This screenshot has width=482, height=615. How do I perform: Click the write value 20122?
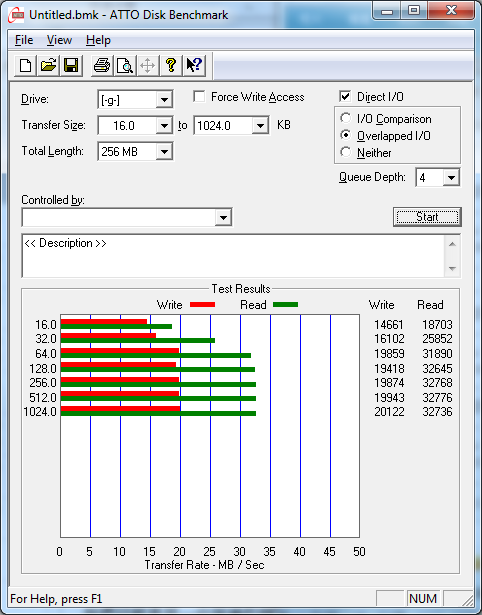(389, 412)
